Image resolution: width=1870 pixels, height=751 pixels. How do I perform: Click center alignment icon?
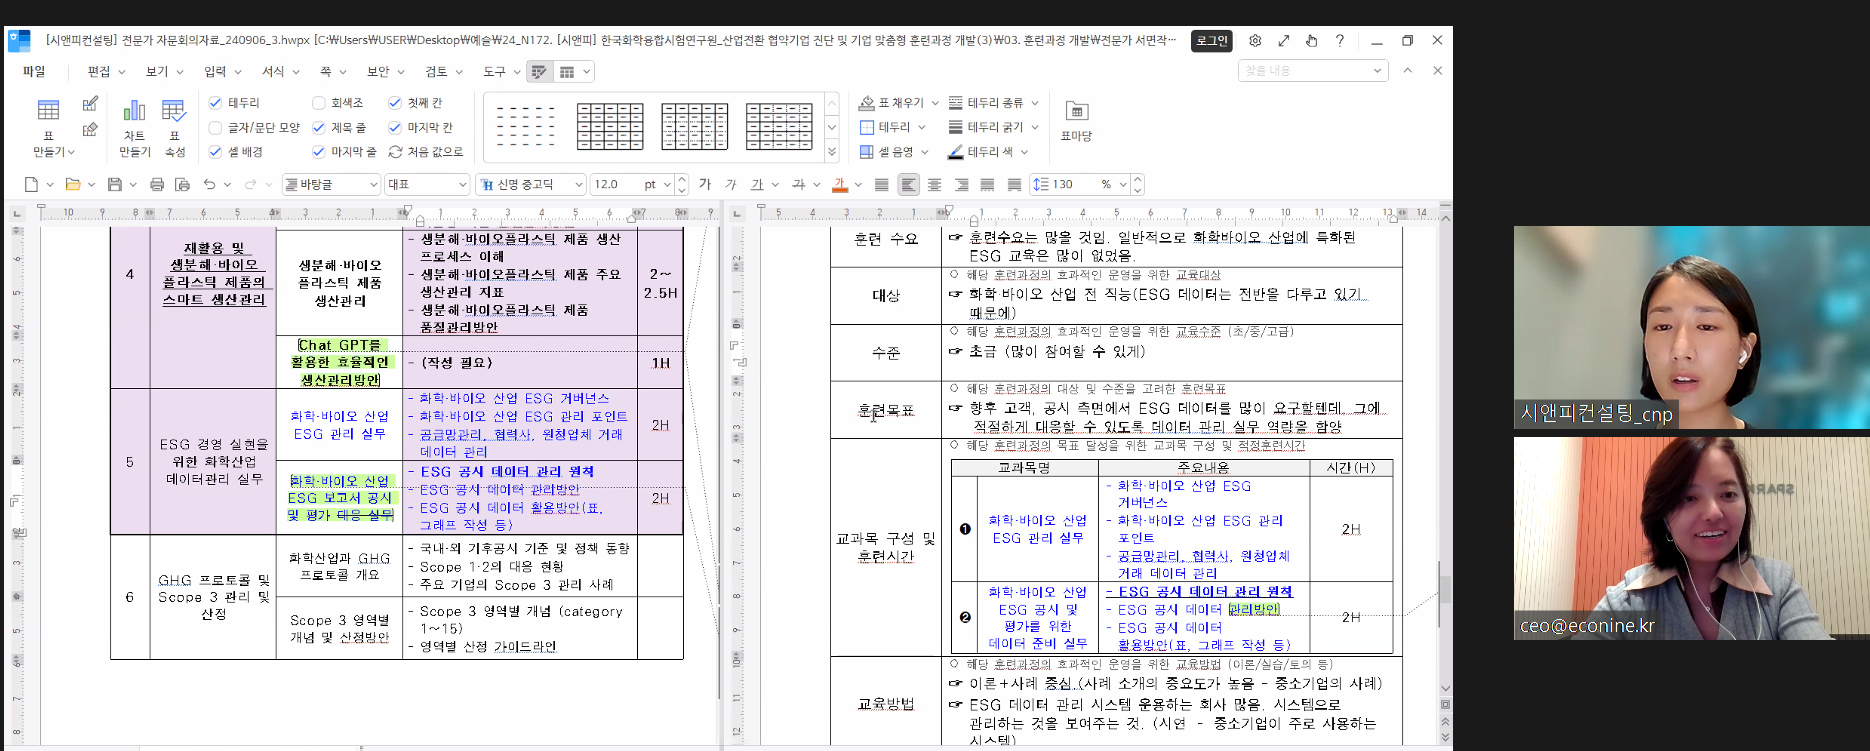(934, 184)
